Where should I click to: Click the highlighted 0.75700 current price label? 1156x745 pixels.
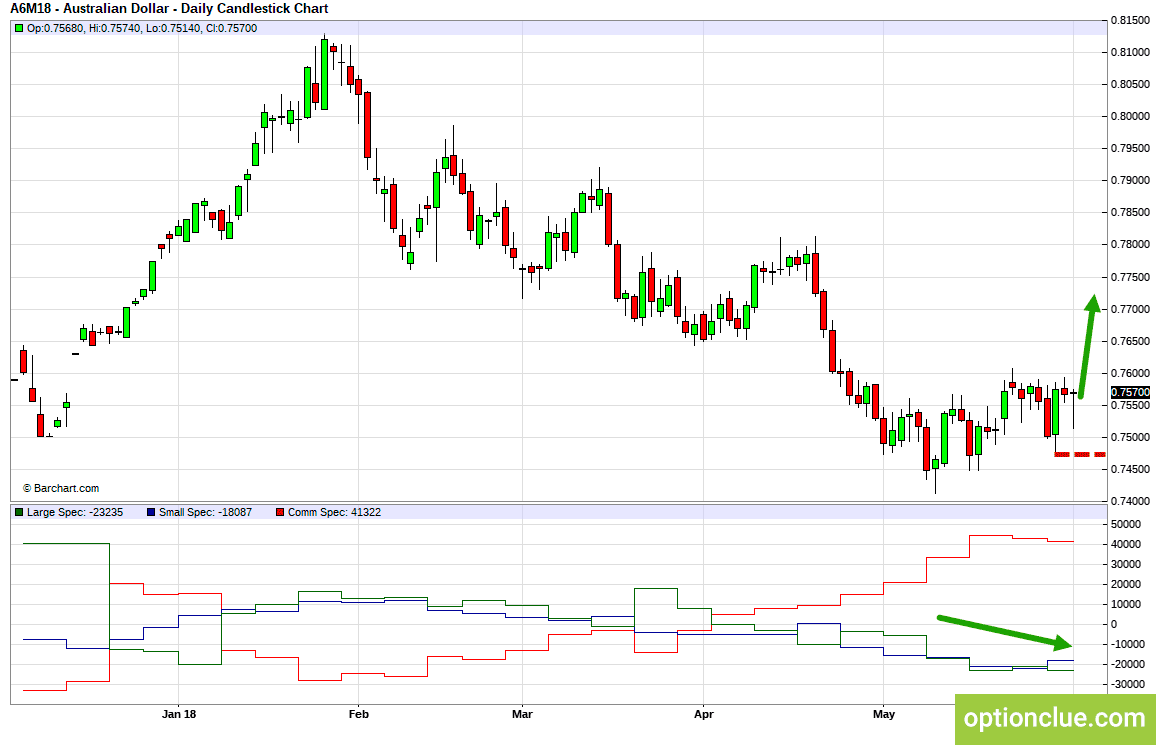1129,393
